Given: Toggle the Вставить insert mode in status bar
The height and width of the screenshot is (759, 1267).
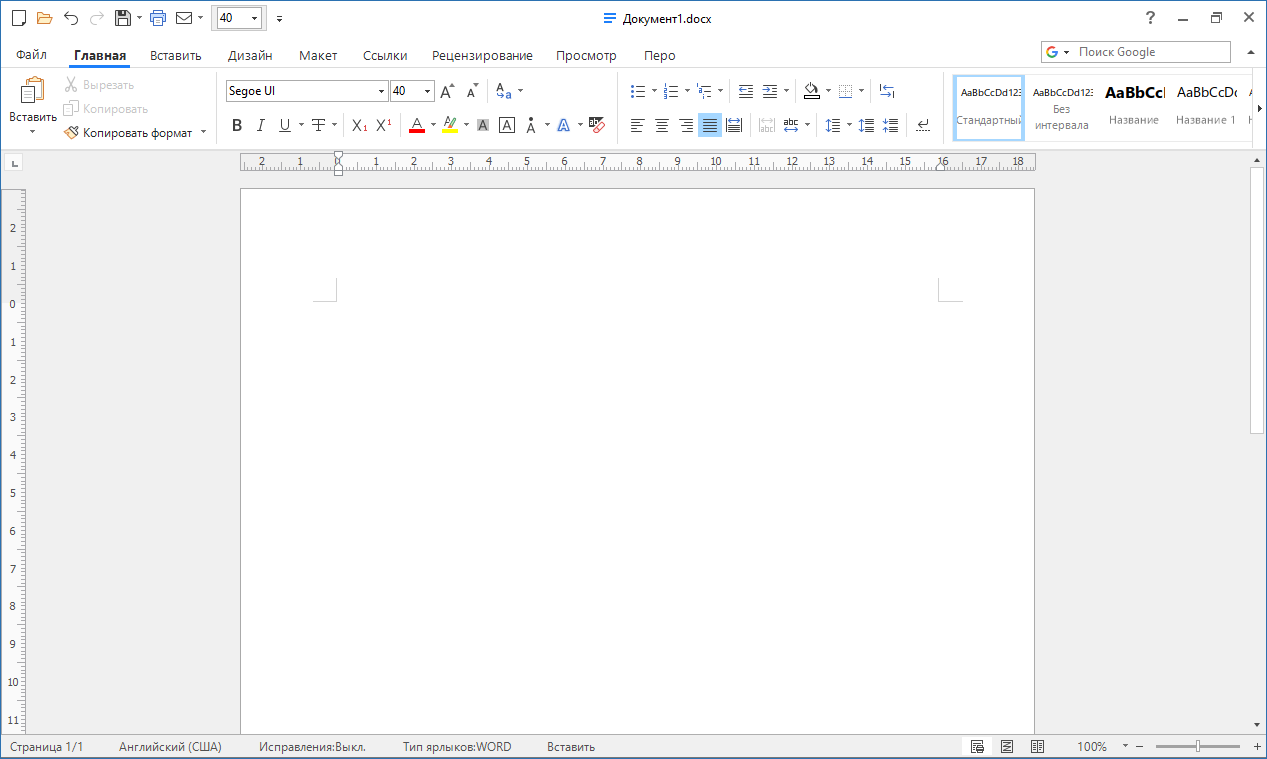Looking at the screenshot, I should coord(571,747).
